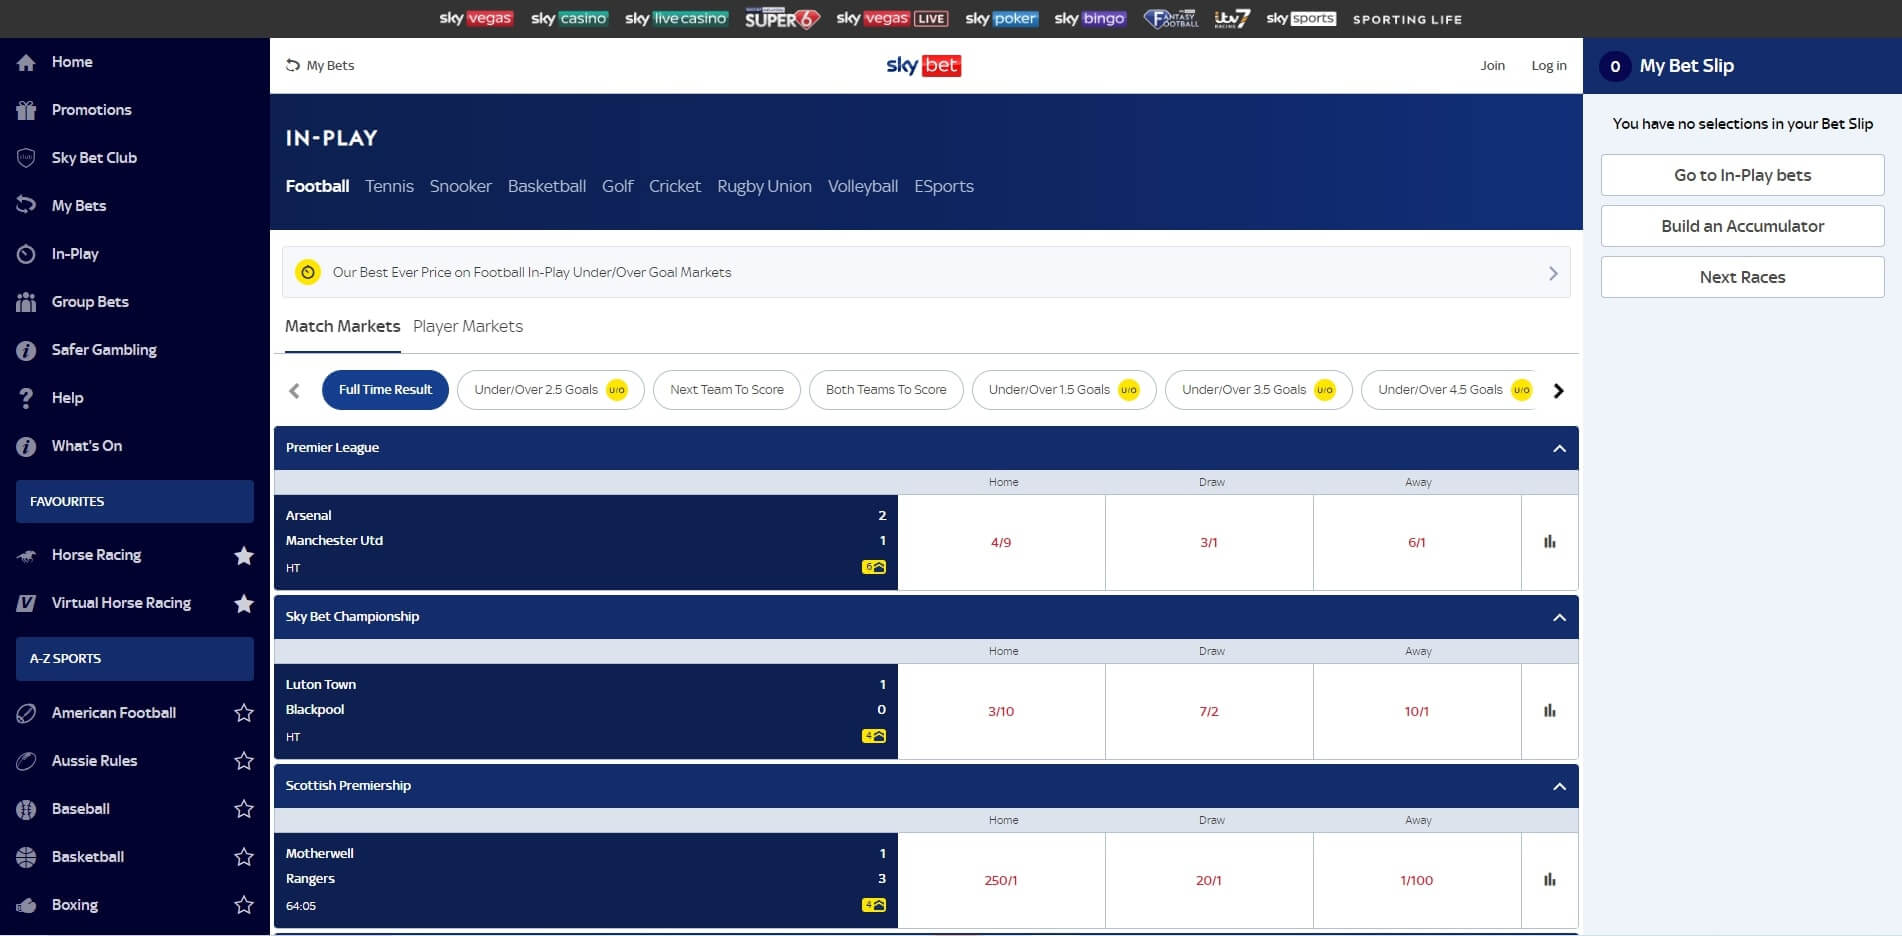Bet on Arsenal home win at 4/9
1902x936 pixels.
tap(1001, 542)
